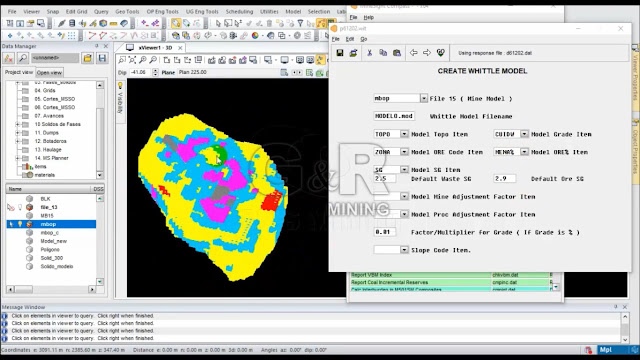Toggle selectability arrow for mbop row
Screen dimensions: 640x360
[11, 224]
